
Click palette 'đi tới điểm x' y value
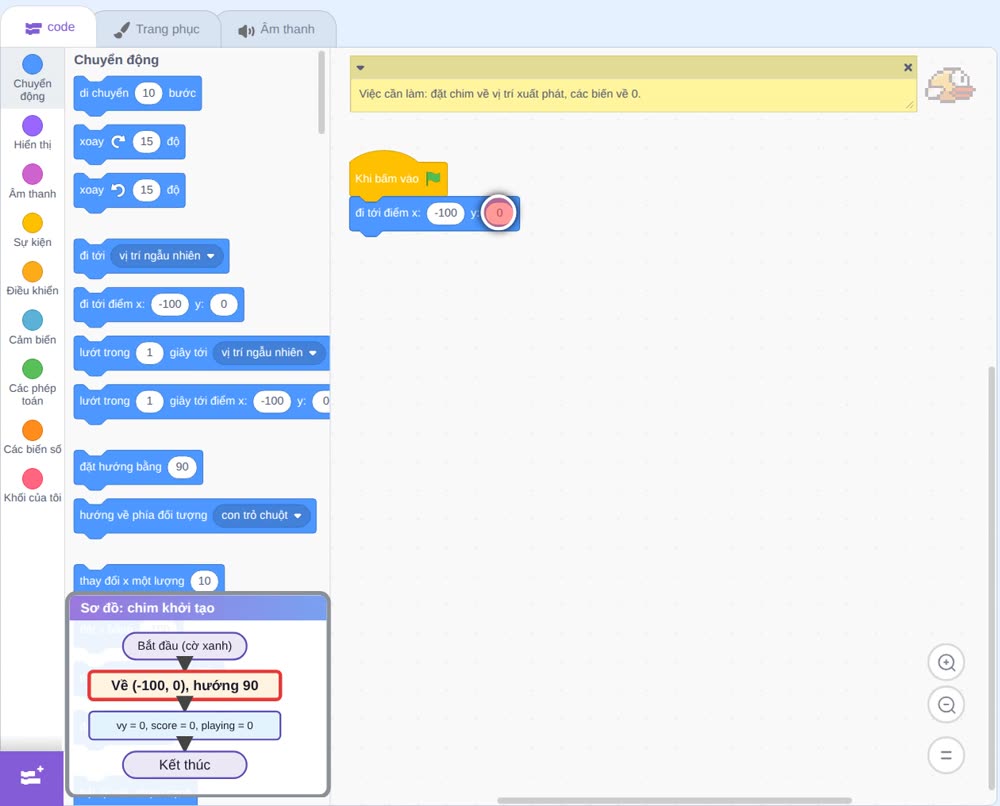point(223,304)
